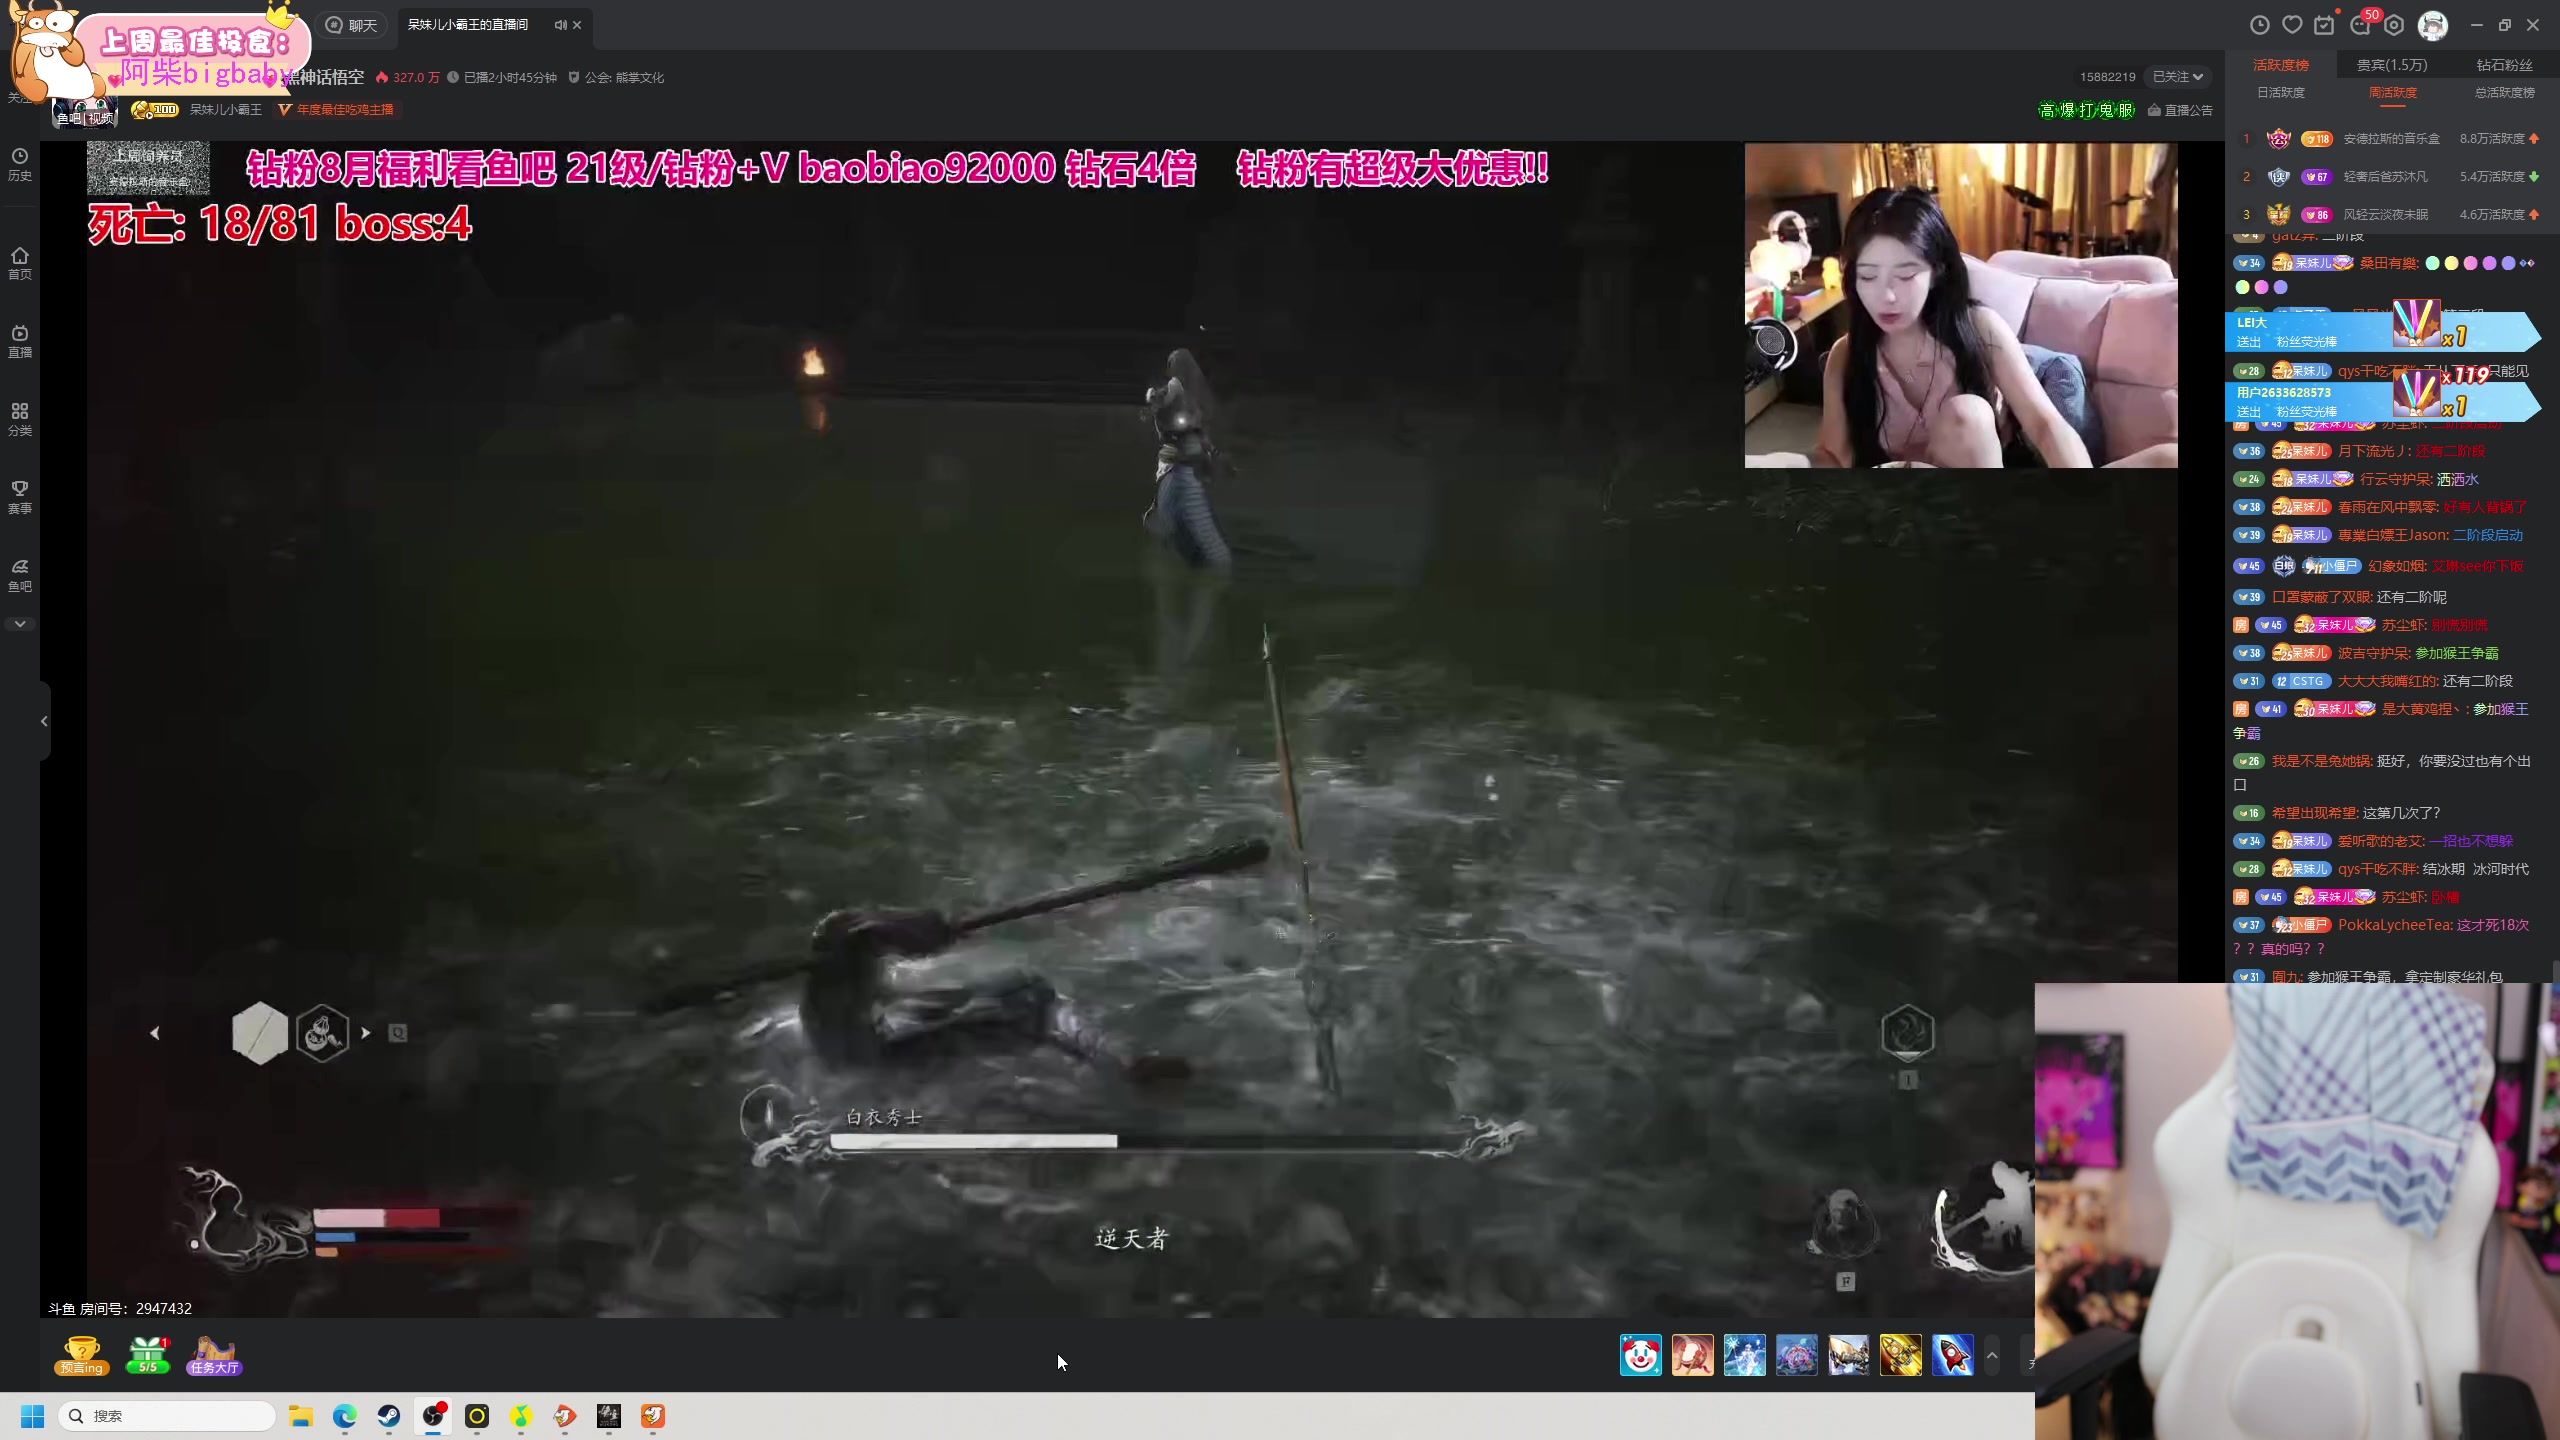Click 用户2633628573 gift notification banner
This screenshot has height=1440, width=2560.
[2382, 402]
